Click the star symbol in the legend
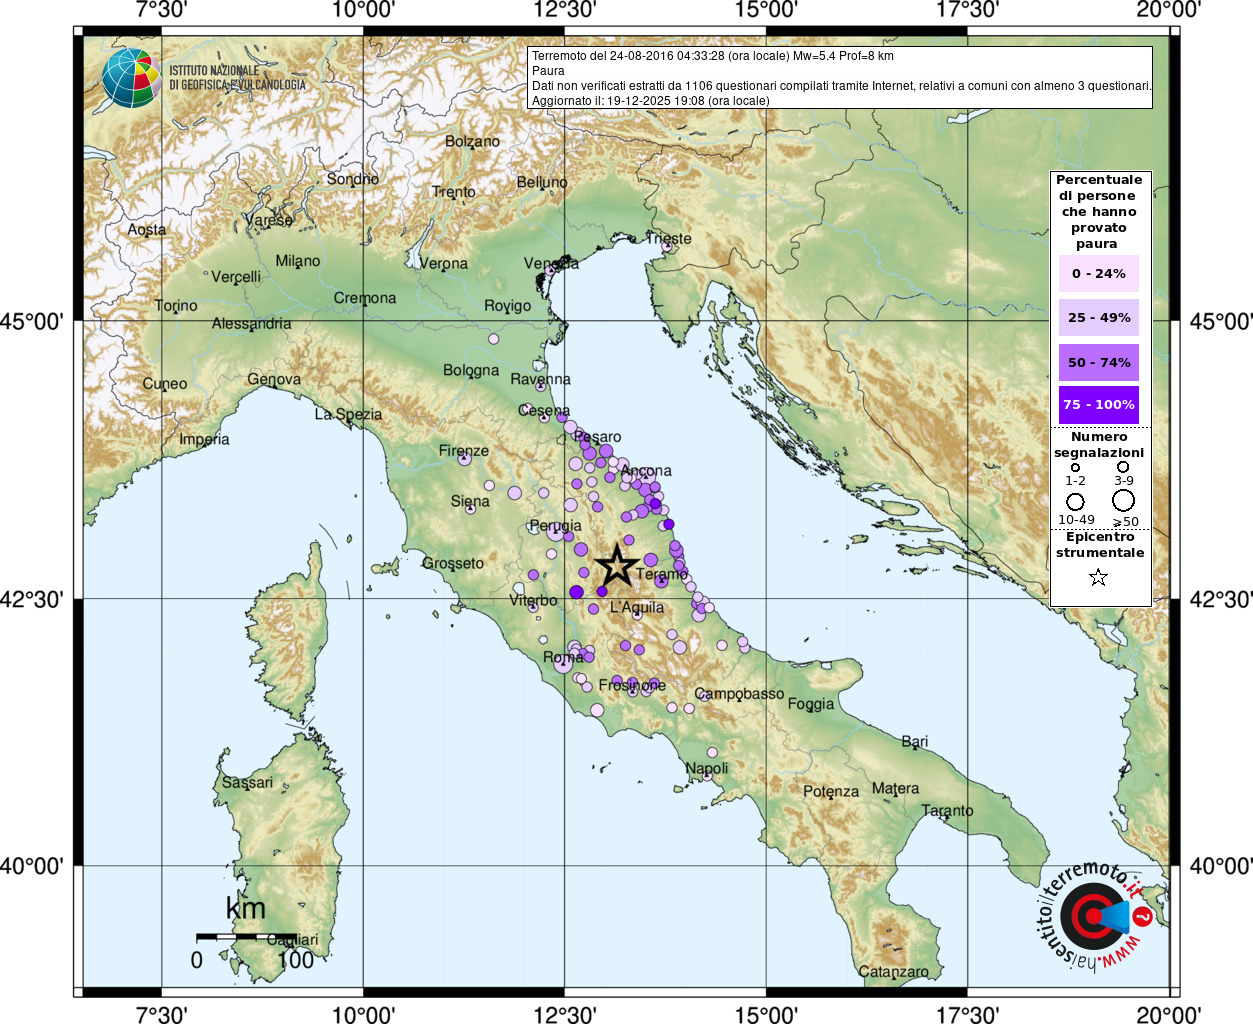Screen dimensions: 1253x1024 (1098, 577)
